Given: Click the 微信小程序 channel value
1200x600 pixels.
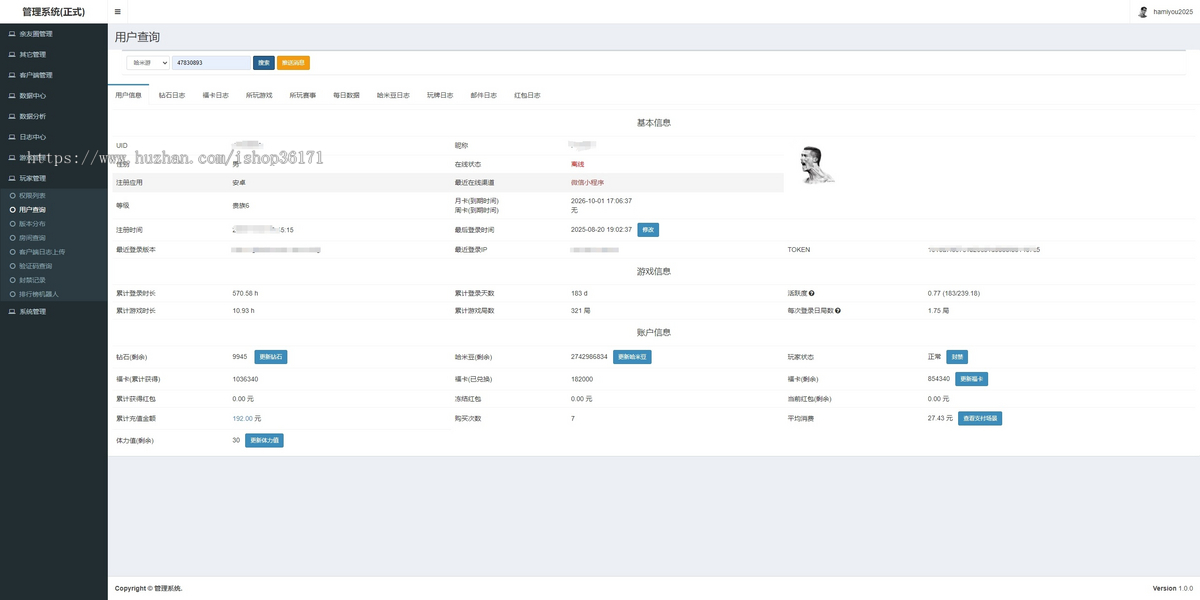Looking at the screenshot, I should pyautogui.click(x=587, y=183).
